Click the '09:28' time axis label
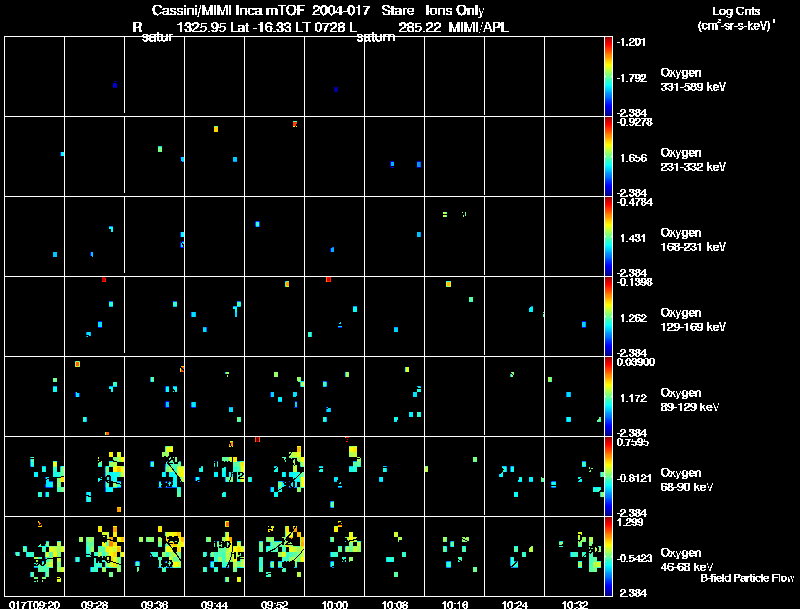 tap(94, 604)
